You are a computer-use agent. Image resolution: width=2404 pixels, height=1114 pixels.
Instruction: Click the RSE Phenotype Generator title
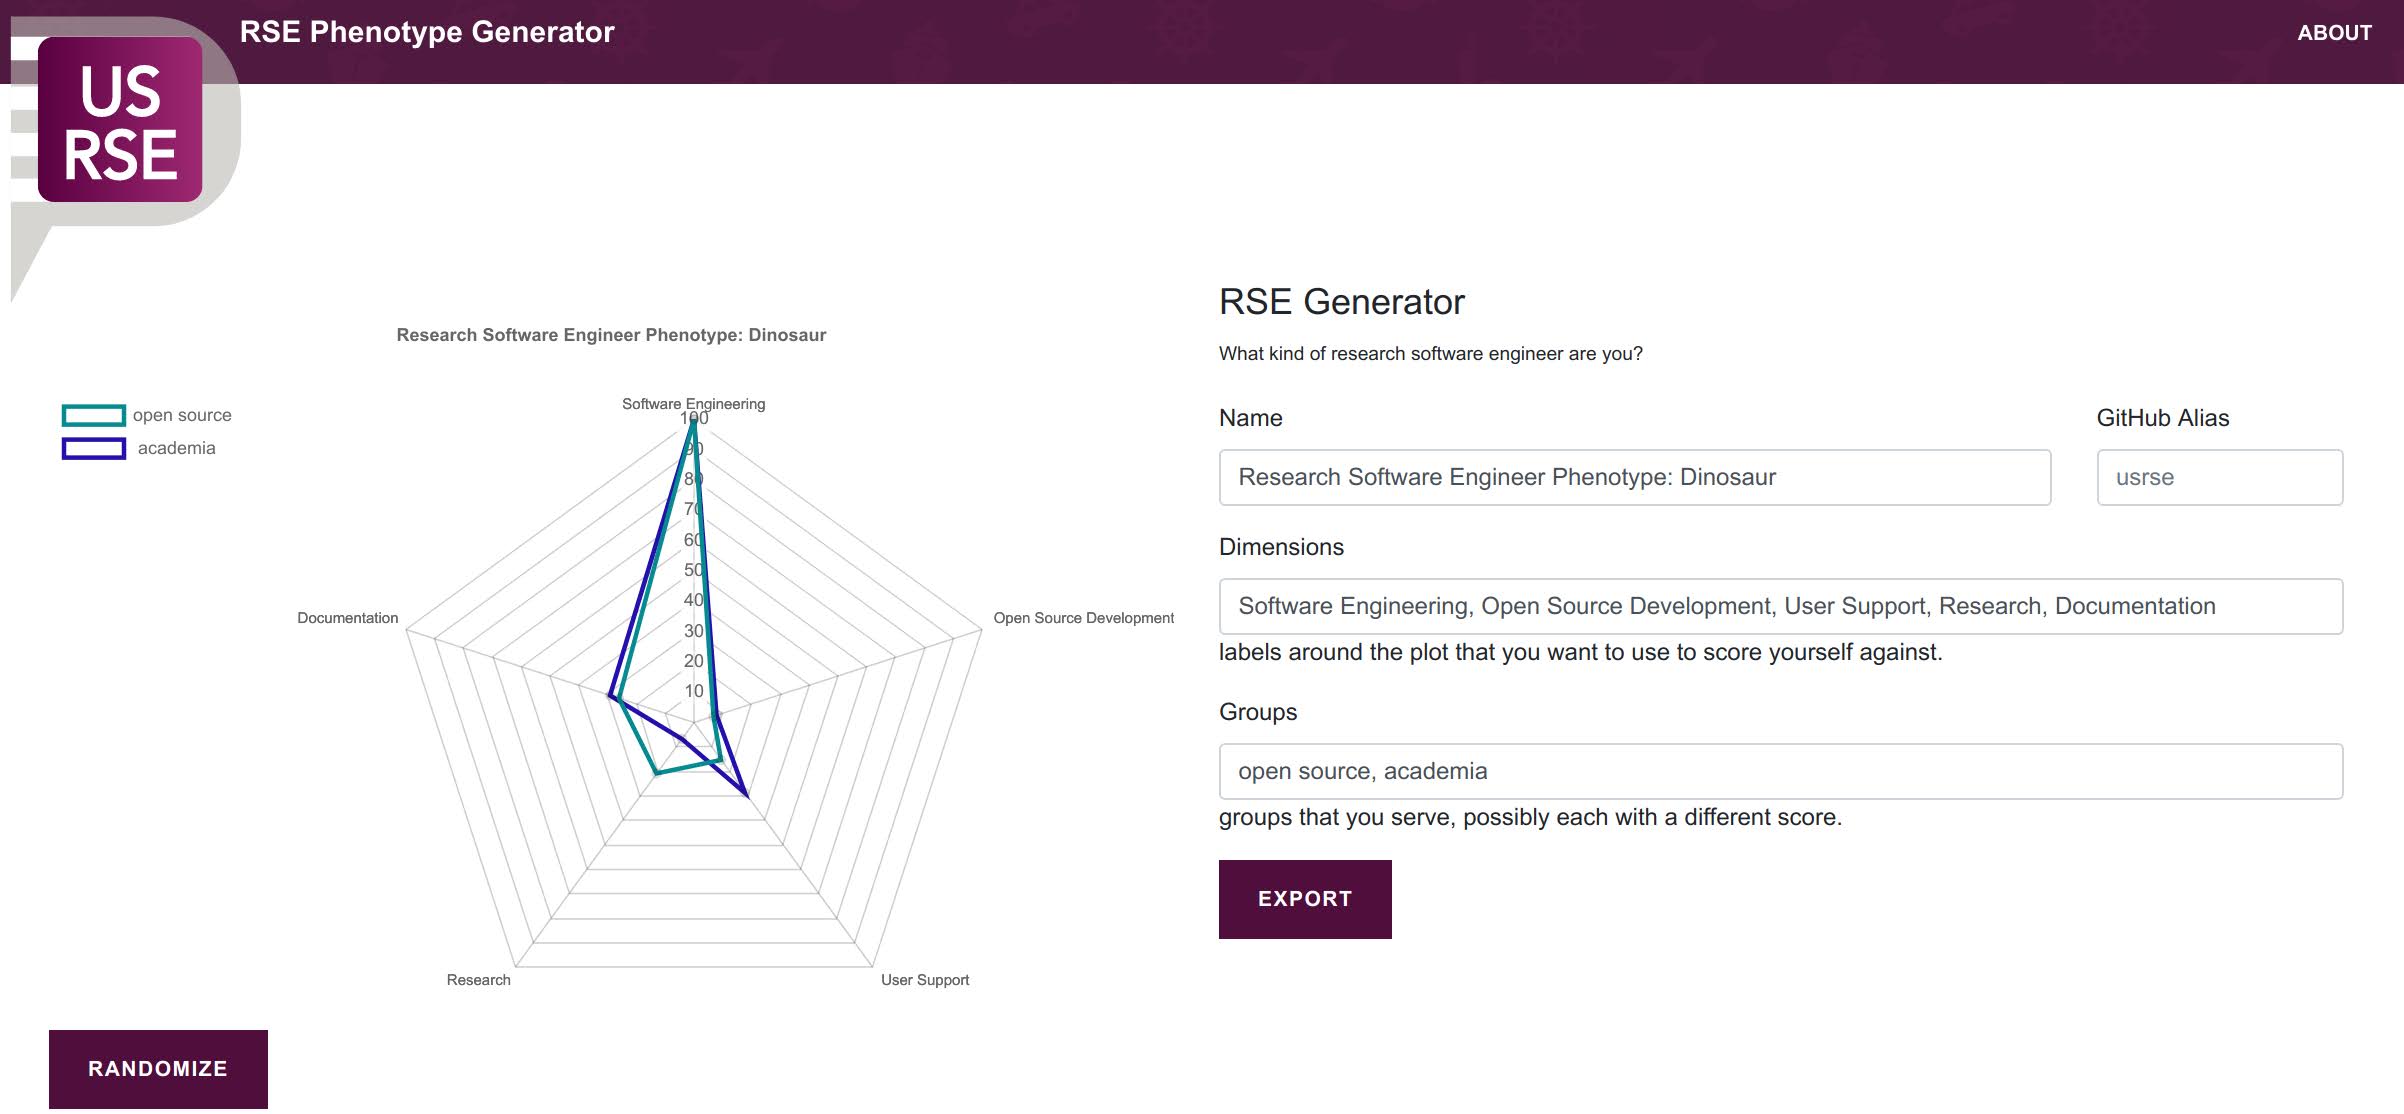tap(427, 32)
